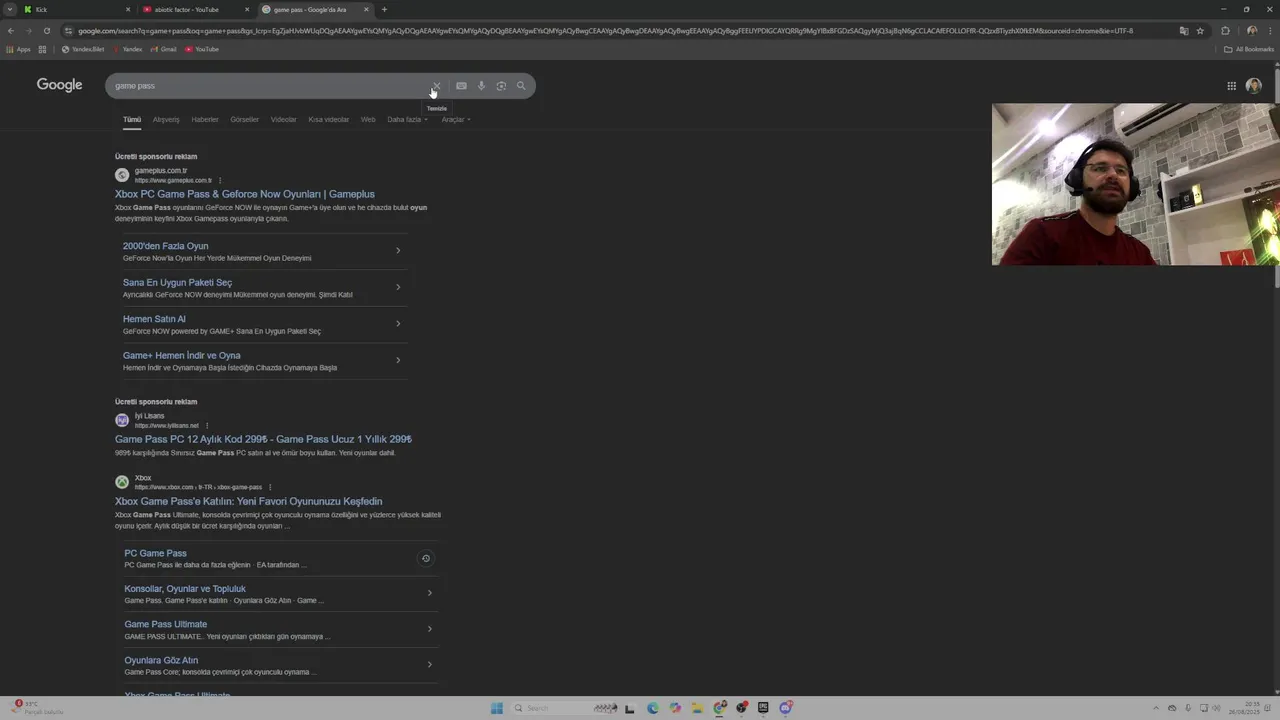Open File Explorer from the taskbar
Screen dimensions: 1280x720
697,708
